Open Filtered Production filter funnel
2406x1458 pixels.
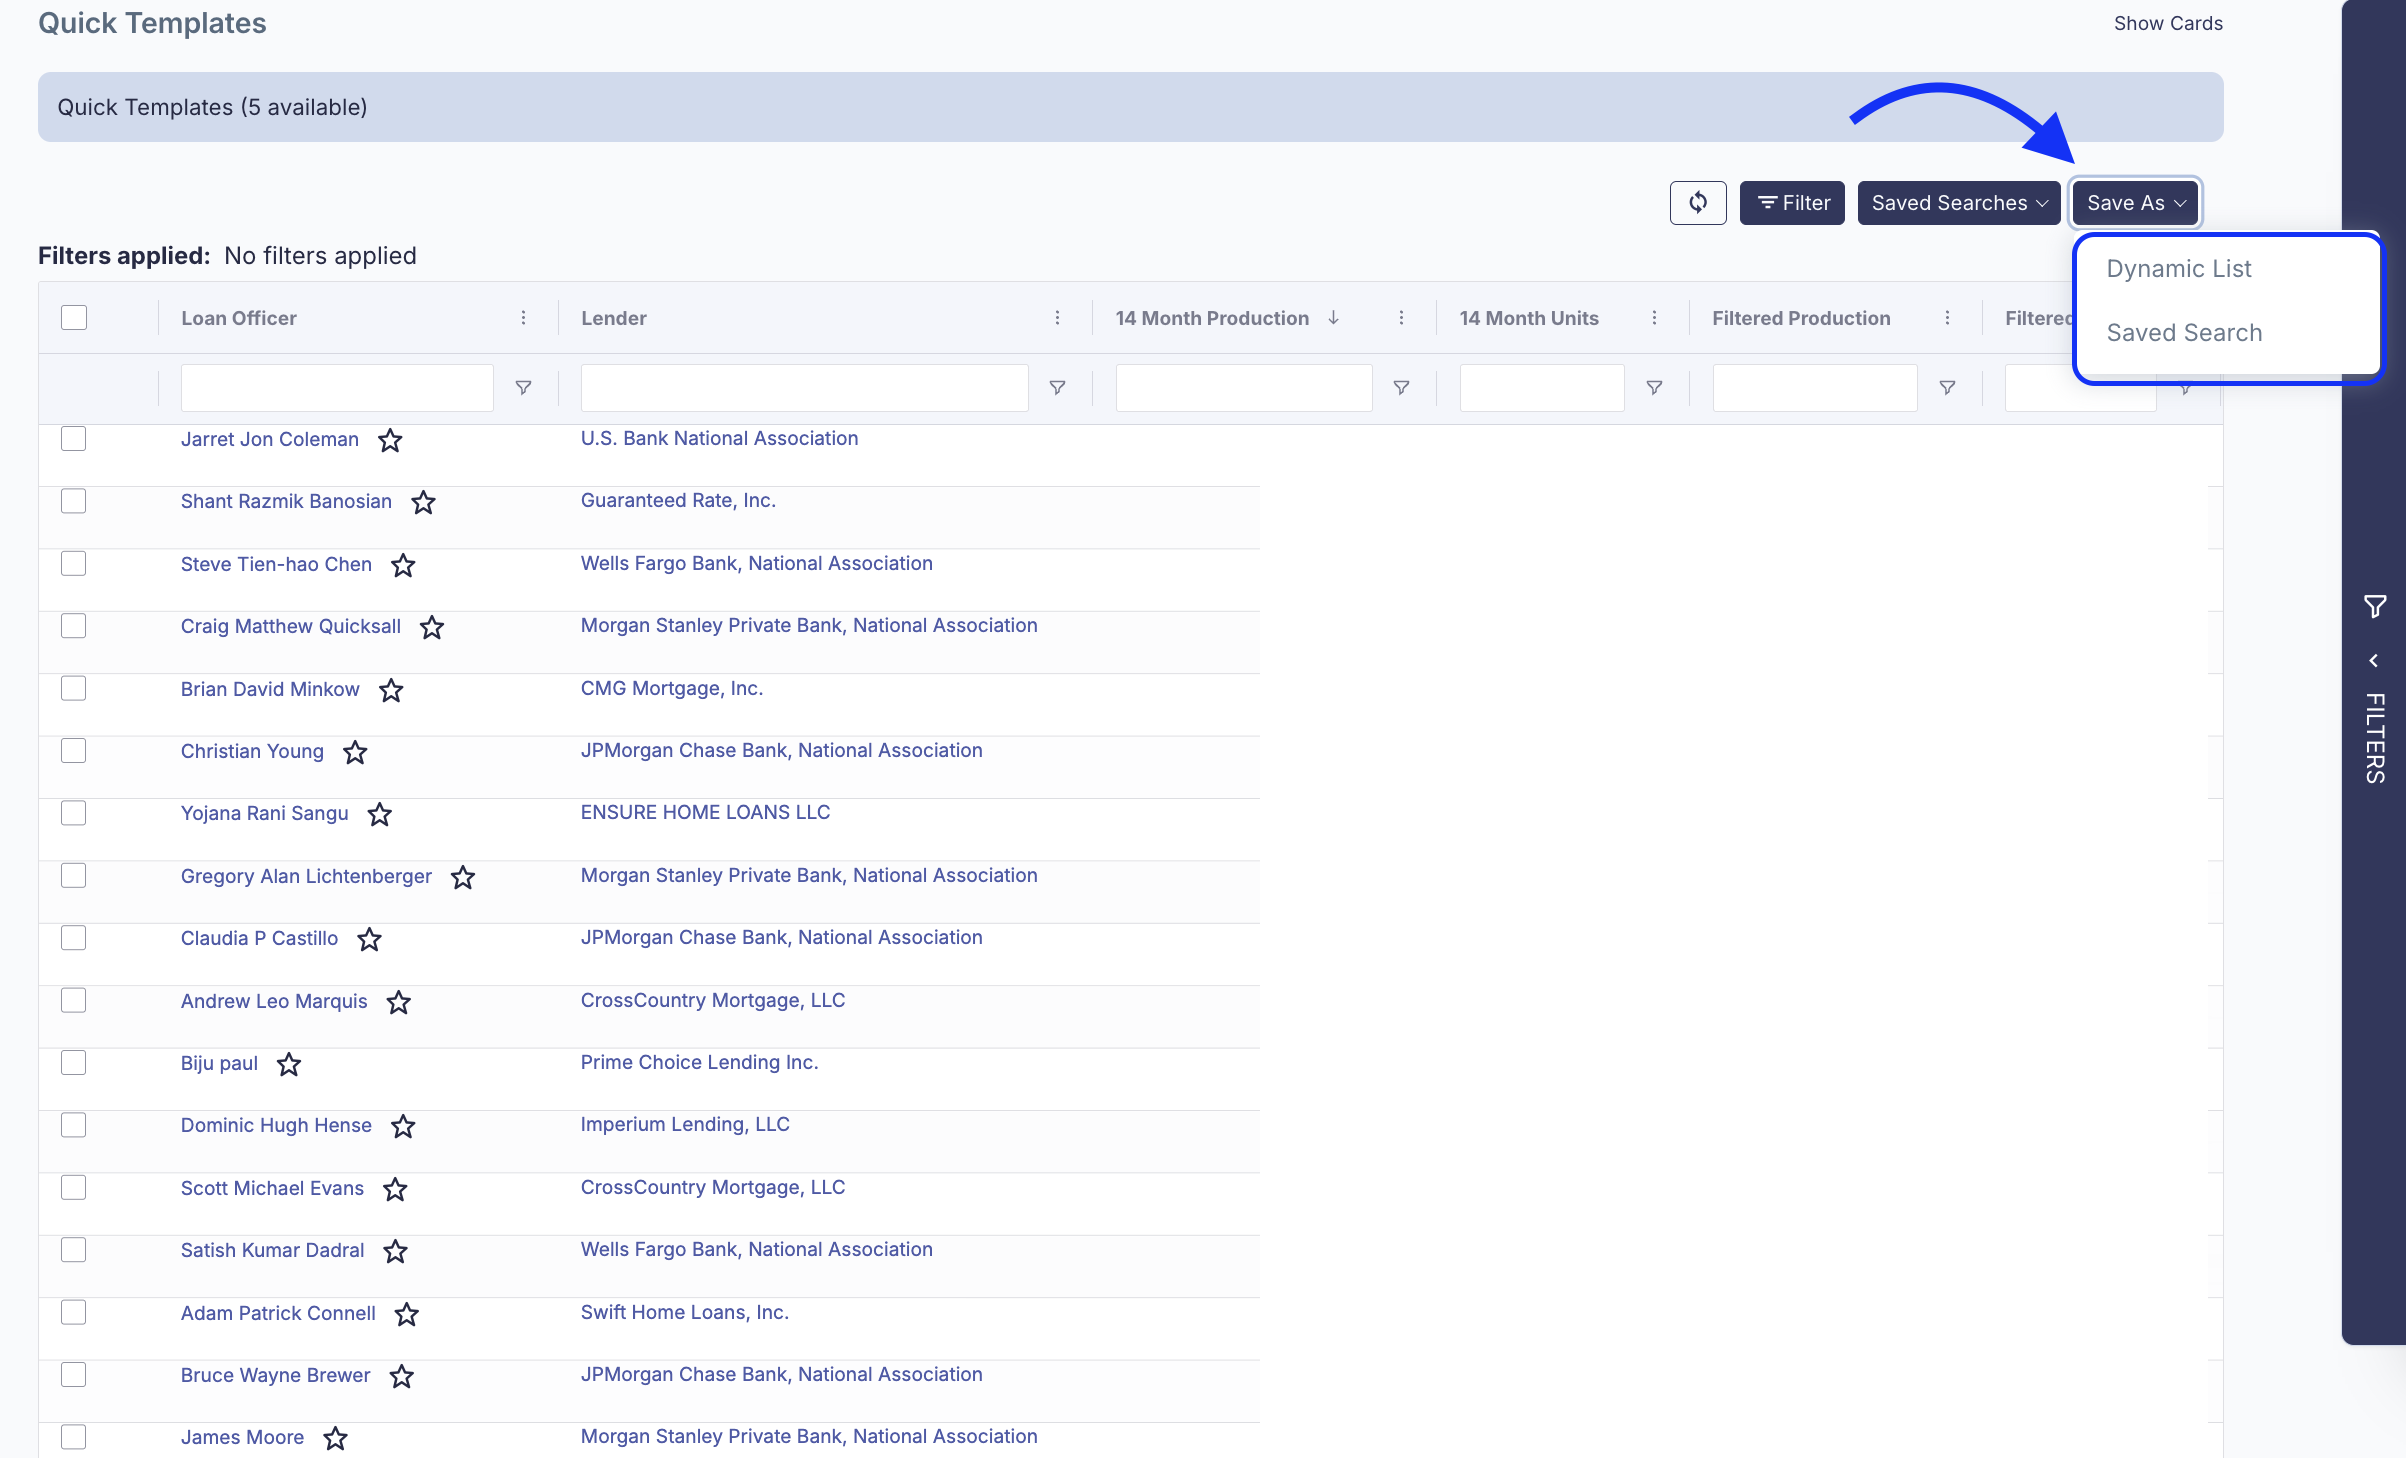point(1947,388)
